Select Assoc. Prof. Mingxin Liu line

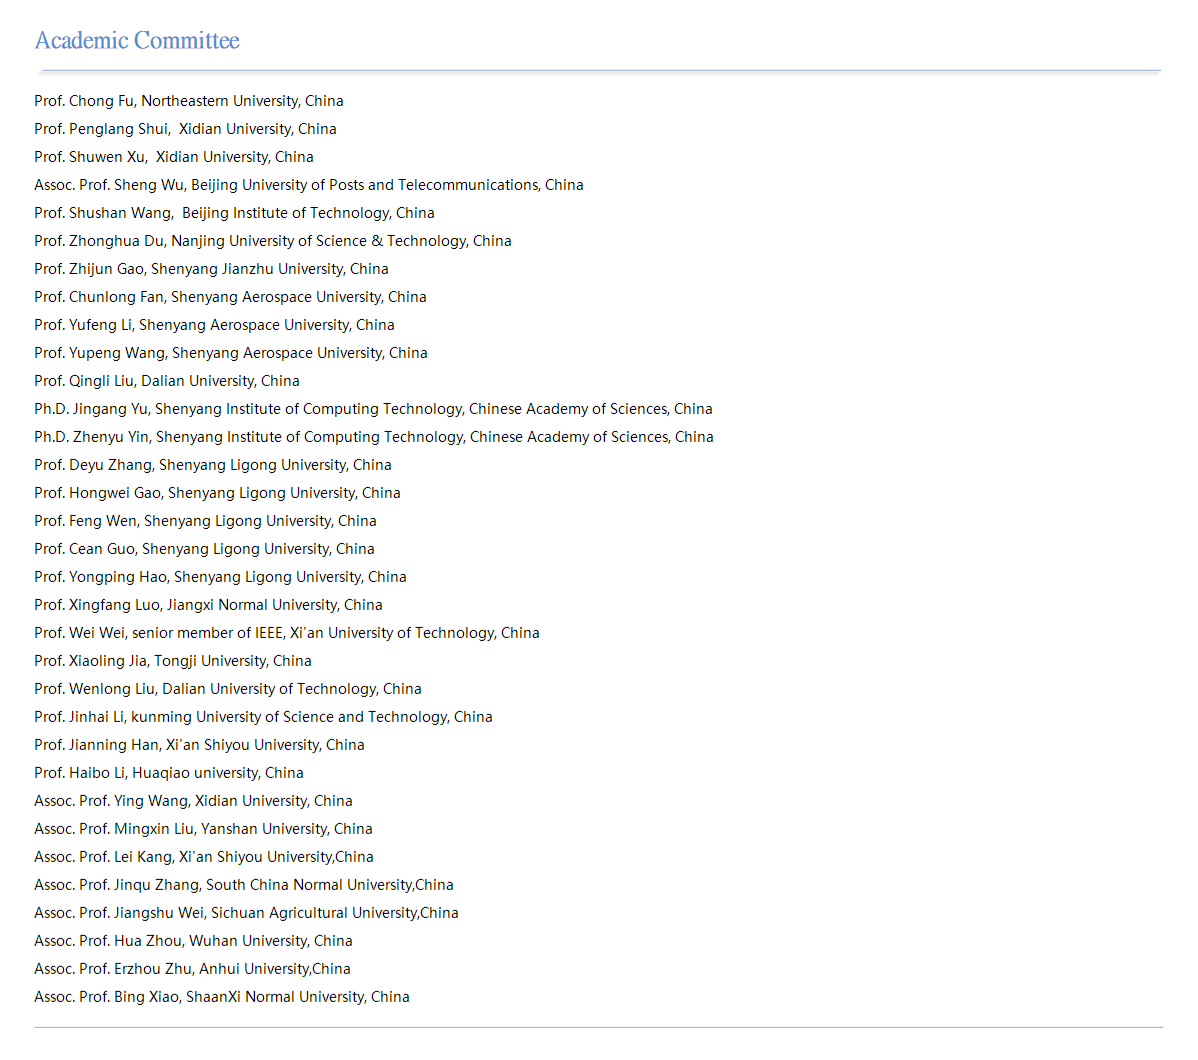point(203,829)
